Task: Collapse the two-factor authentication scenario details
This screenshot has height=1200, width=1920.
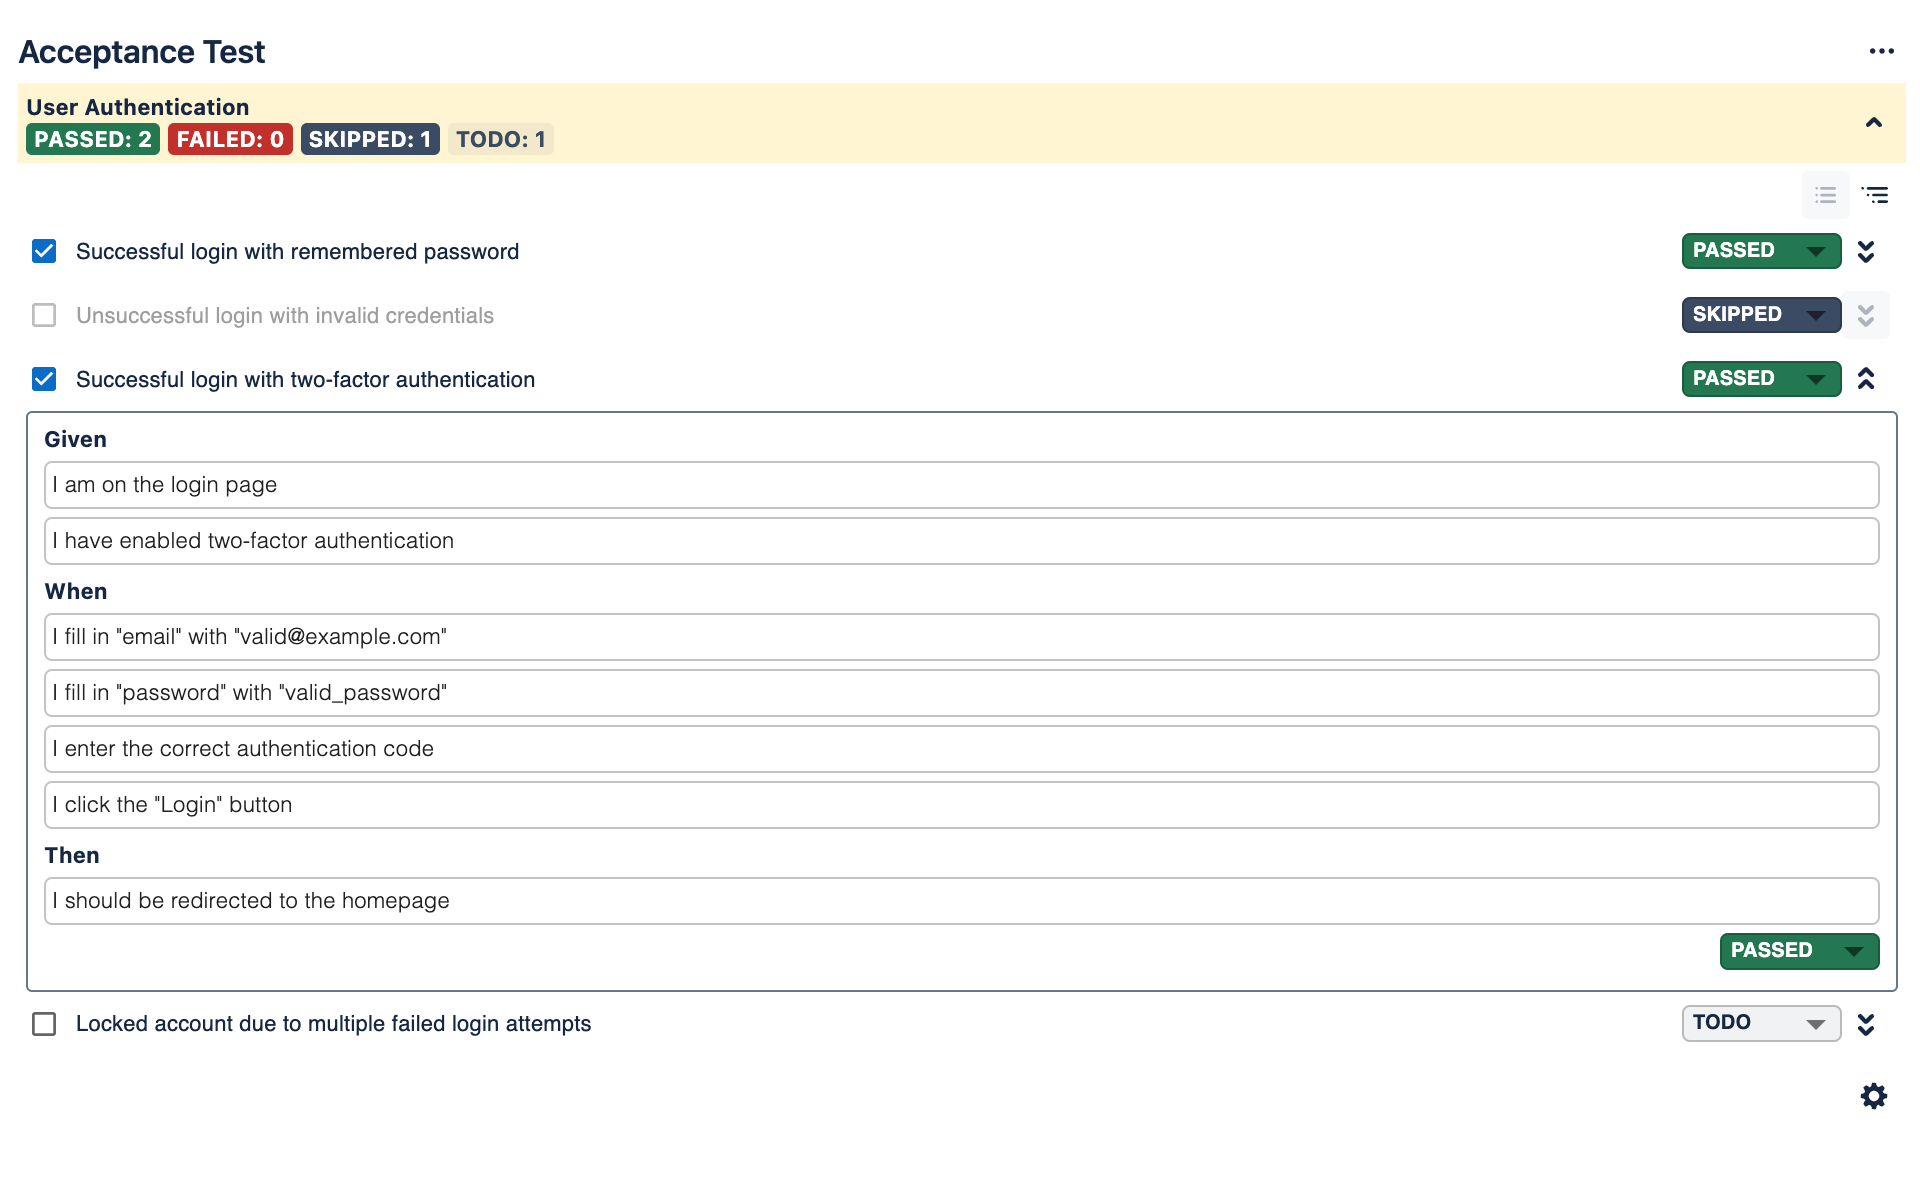Action: tap(1866, 379)
